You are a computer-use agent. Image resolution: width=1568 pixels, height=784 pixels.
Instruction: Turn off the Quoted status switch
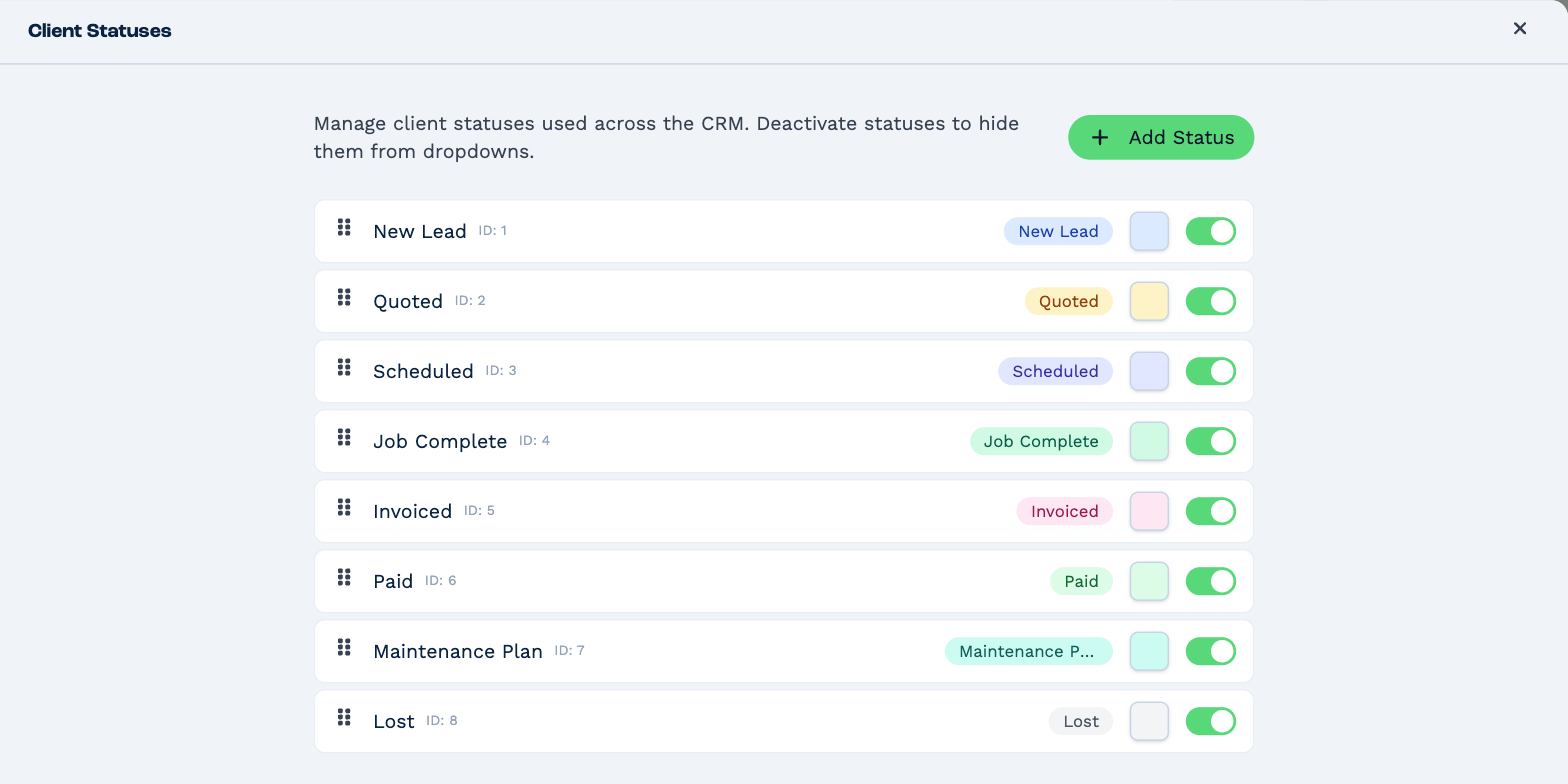coord(1211,301)
